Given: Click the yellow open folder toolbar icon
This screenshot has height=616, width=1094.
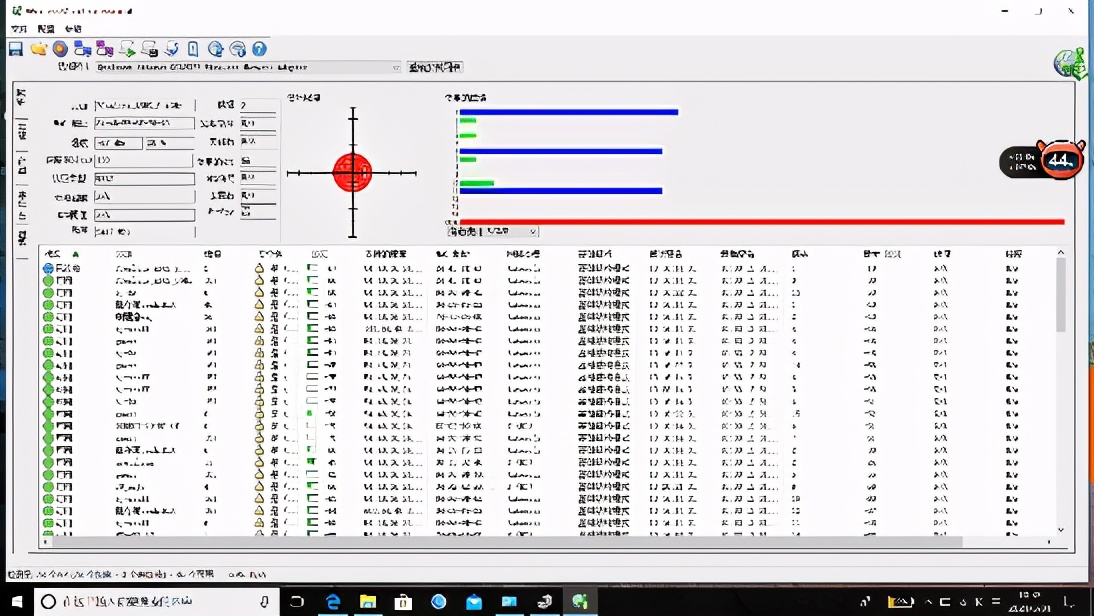Looking at the screenshot, I should pos(38,49).
